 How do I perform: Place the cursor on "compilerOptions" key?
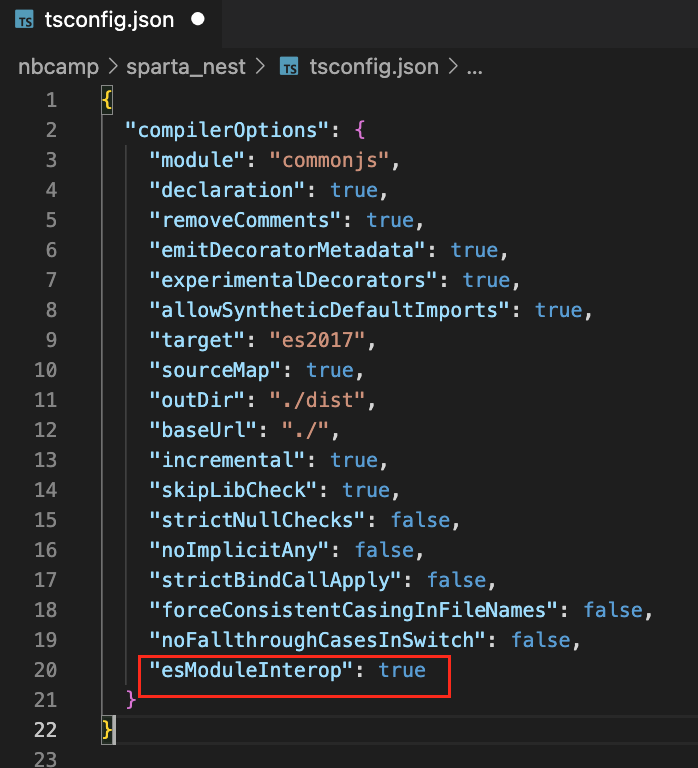tap(226, 130)
